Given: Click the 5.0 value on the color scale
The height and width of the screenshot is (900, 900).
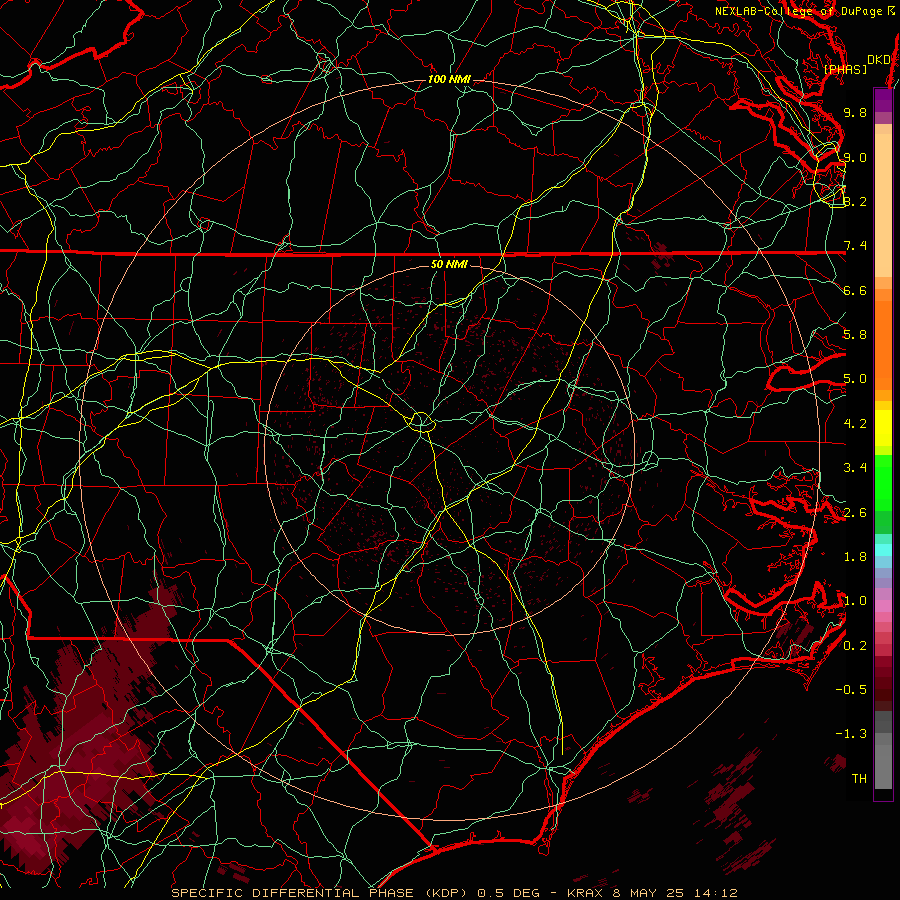Looking at the screenshot, I should coord(855,379).
